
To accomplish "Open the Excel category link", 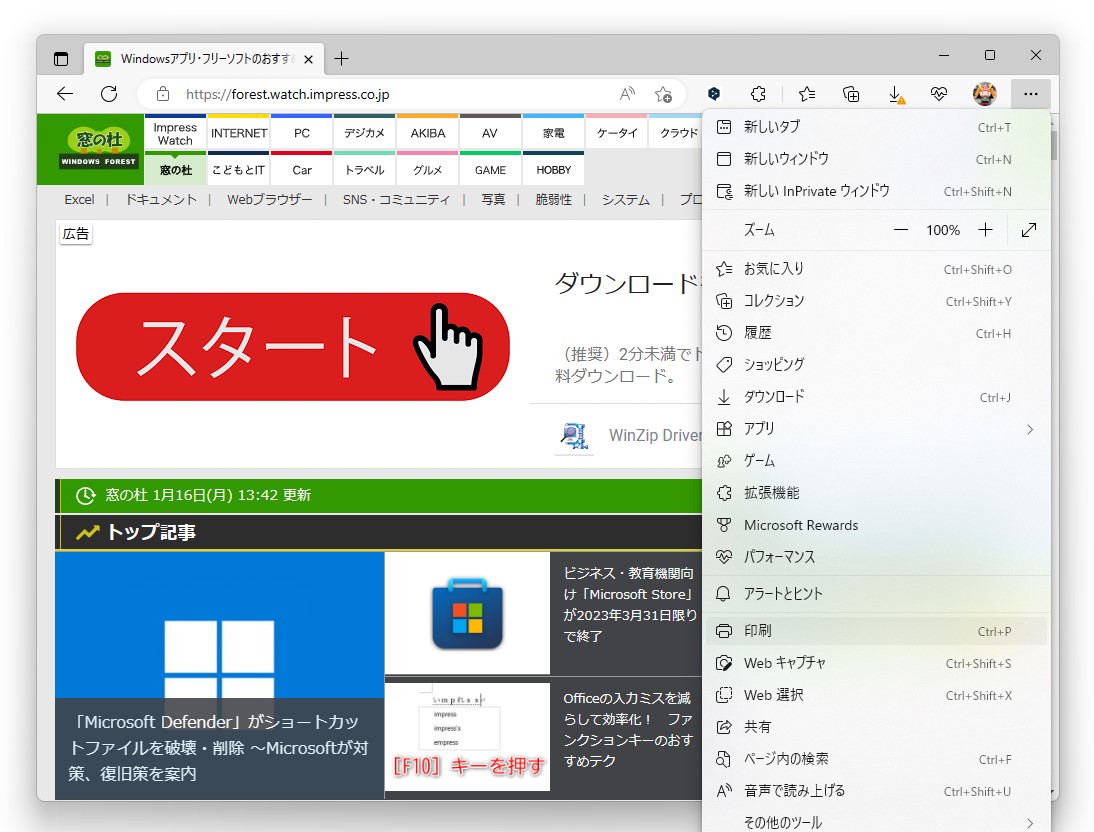I will pos(79,199).
